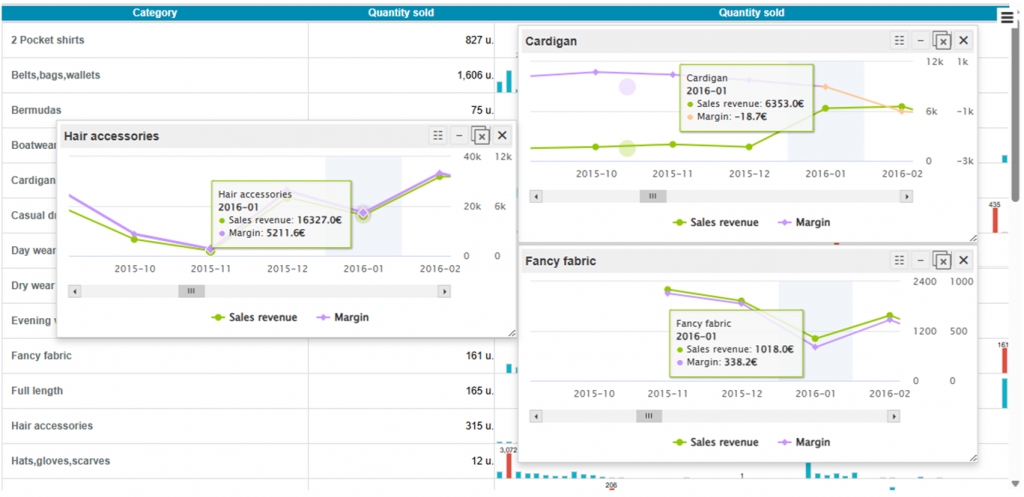Viewport: 1024px width, 497px height.
Task: Toggle Margin series in Fancy fabric legend
Action: [804, 442]
